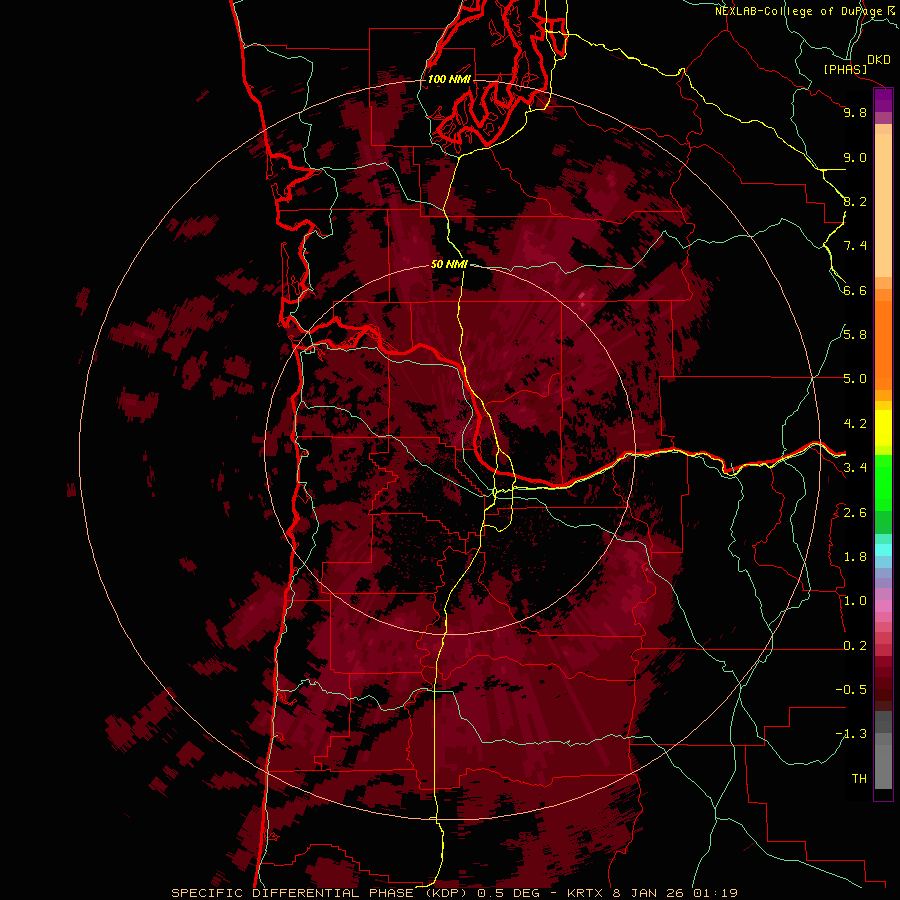Click the -1.3 scale value
Image resolution: width=900 pixels, height=900 pixels.
(x=851, y=734)
